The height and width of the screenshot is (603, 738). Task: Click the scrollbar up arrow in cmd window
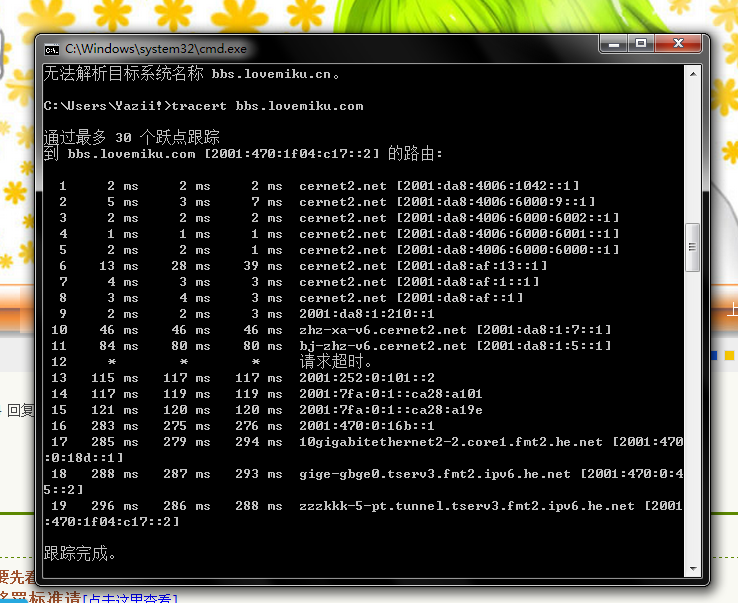693,74
